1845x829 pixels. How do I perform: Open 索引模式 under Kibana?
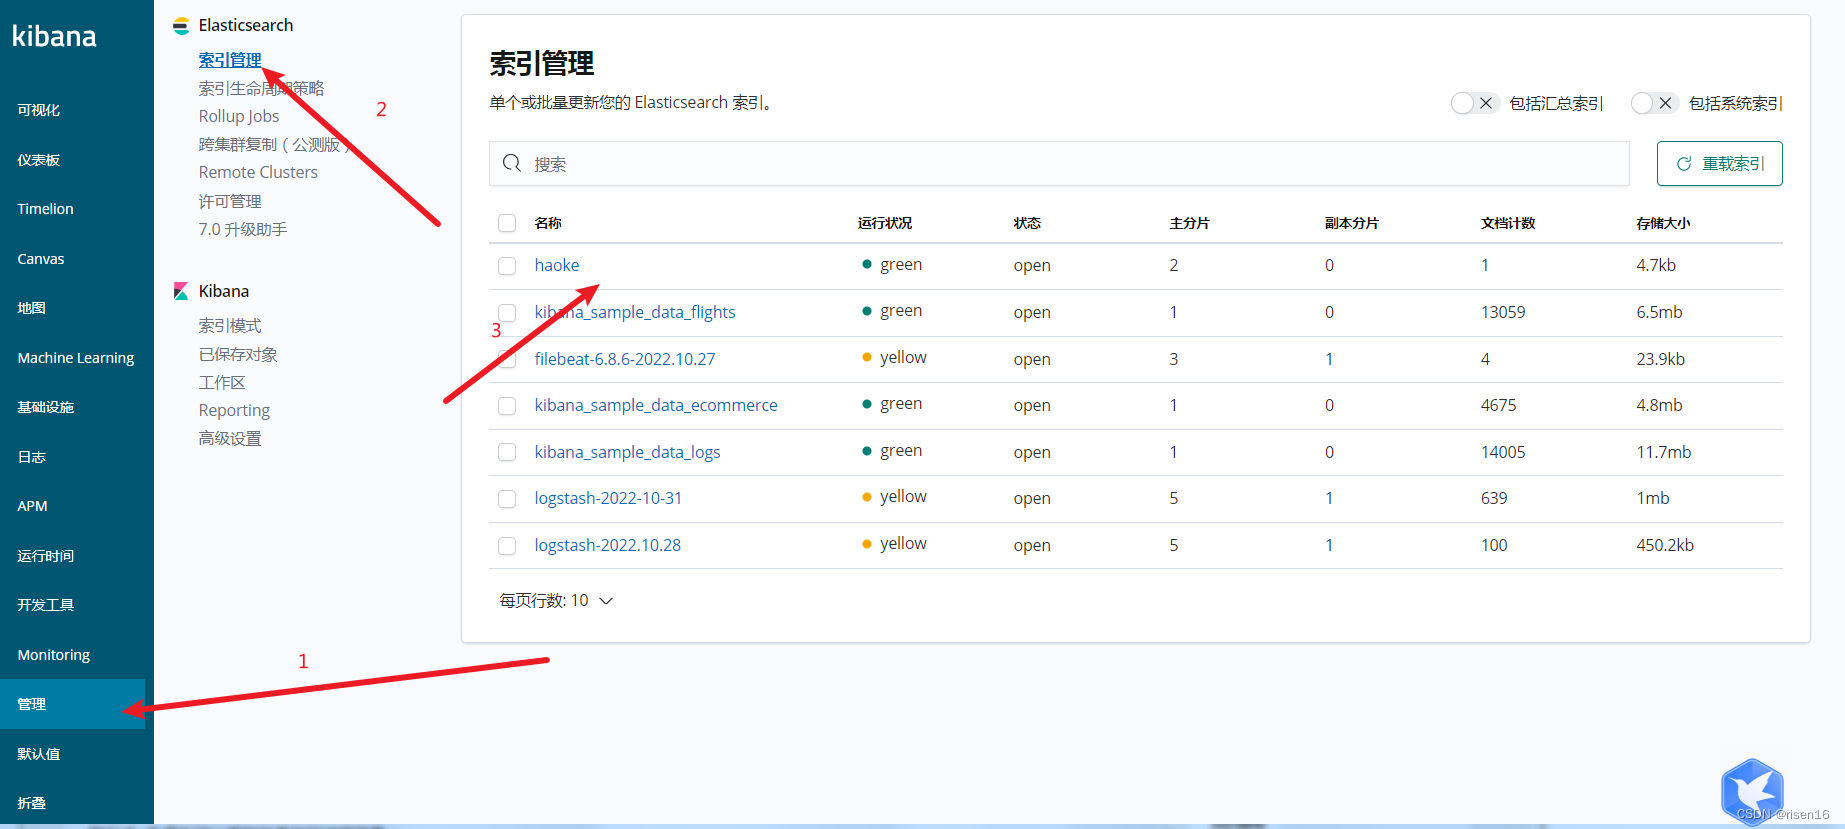(x=230, y=326)
